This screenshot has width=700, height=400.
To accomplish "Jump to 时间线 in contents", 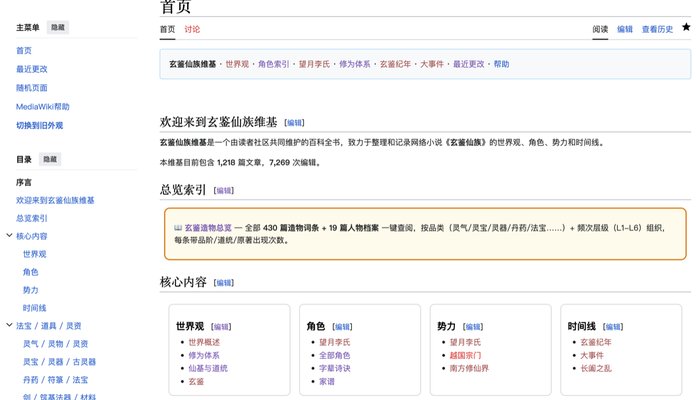I will 35,308.
